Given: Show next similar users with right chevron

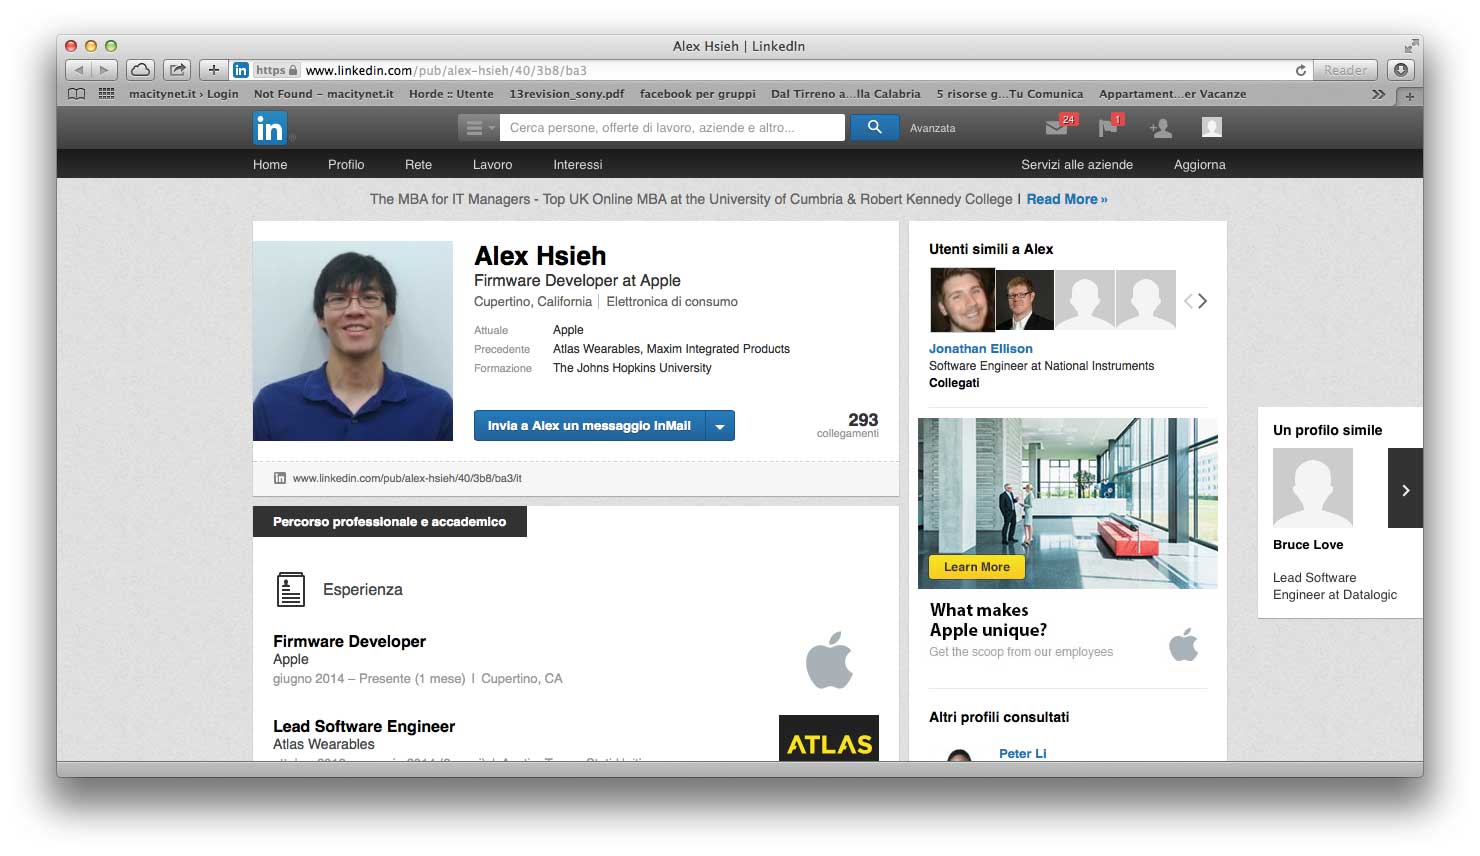Looking at the screenshot, I should point(1203,301).
